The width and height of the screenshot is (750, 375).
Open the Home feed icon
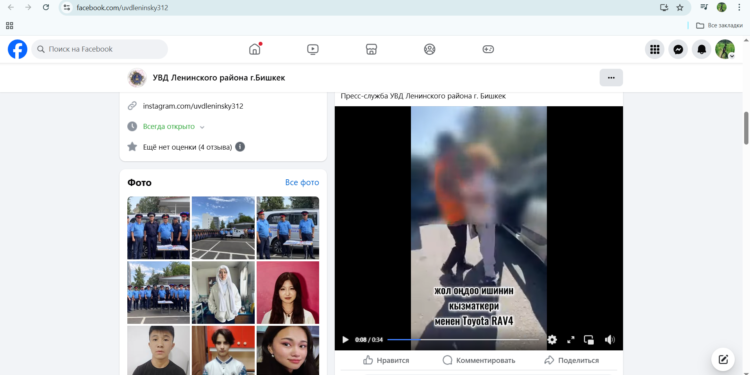coord(255,49)
